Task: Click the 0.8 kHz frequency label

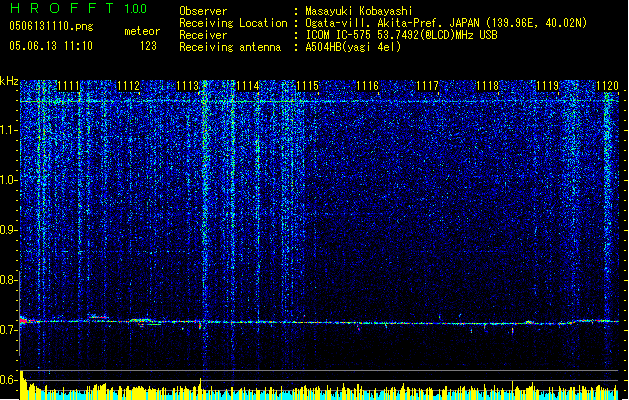Action: (9, 280)
